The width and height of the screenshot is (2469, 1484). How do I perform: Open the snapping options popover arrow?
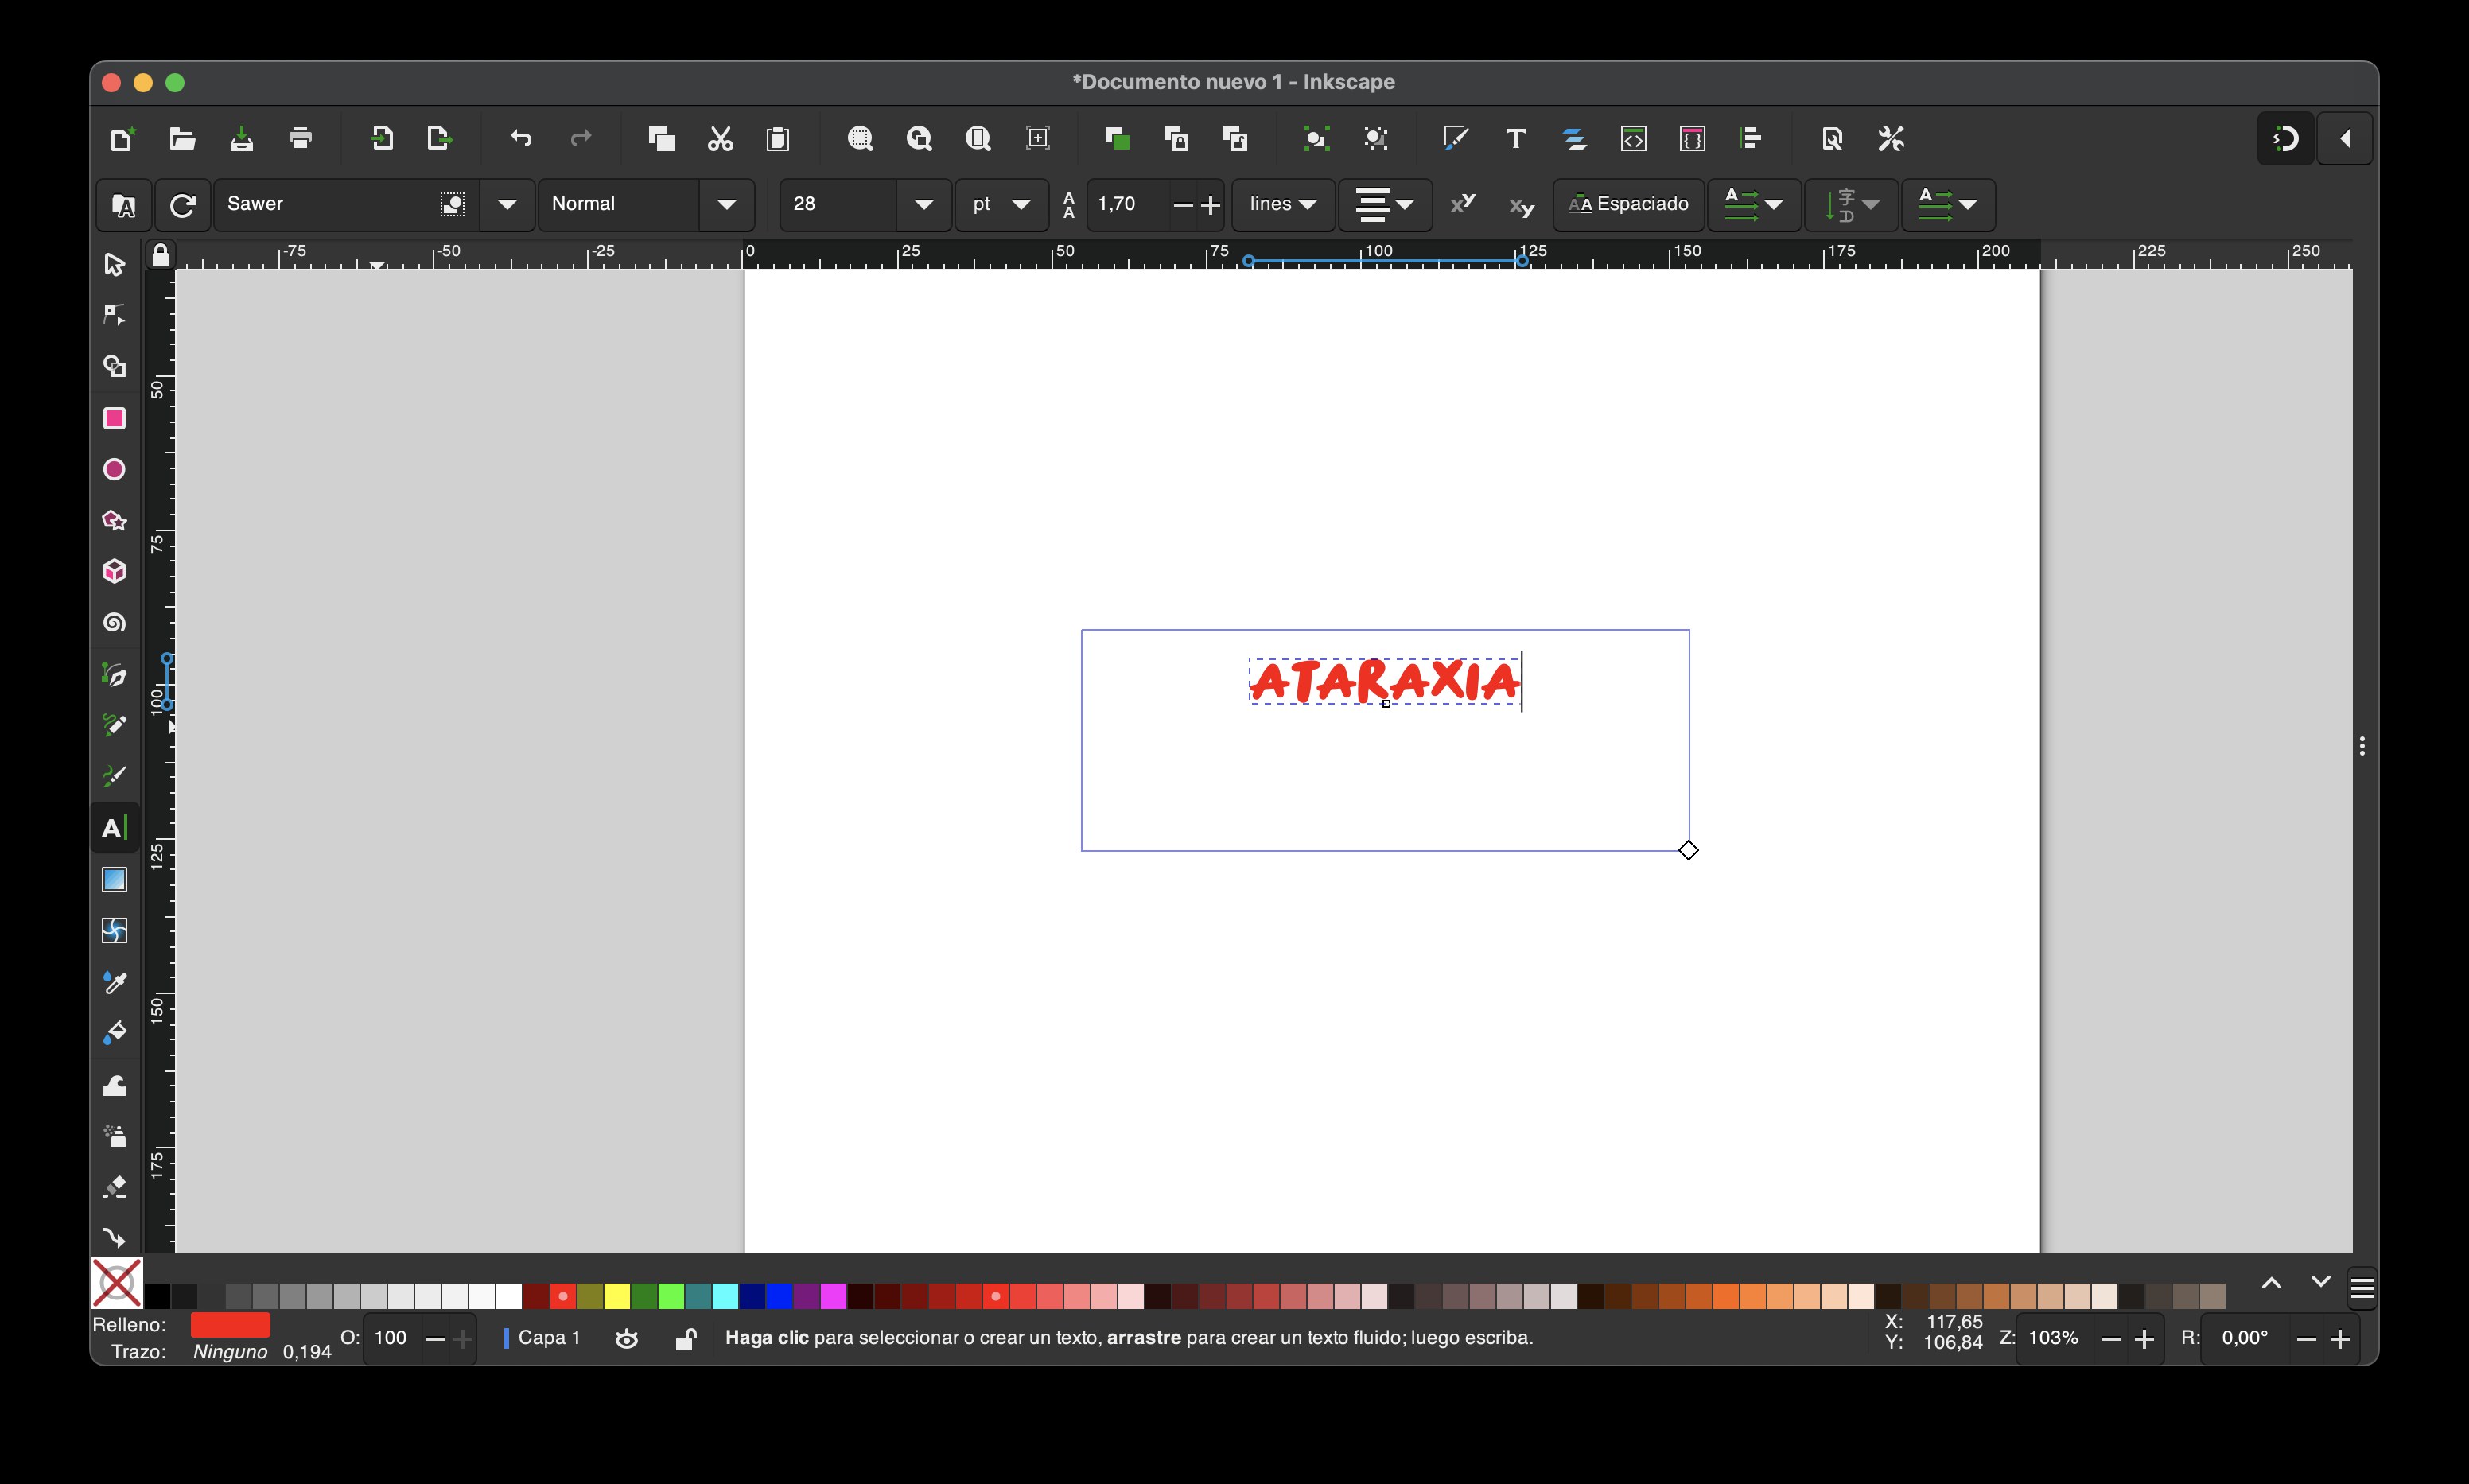tap(2345, 139)
